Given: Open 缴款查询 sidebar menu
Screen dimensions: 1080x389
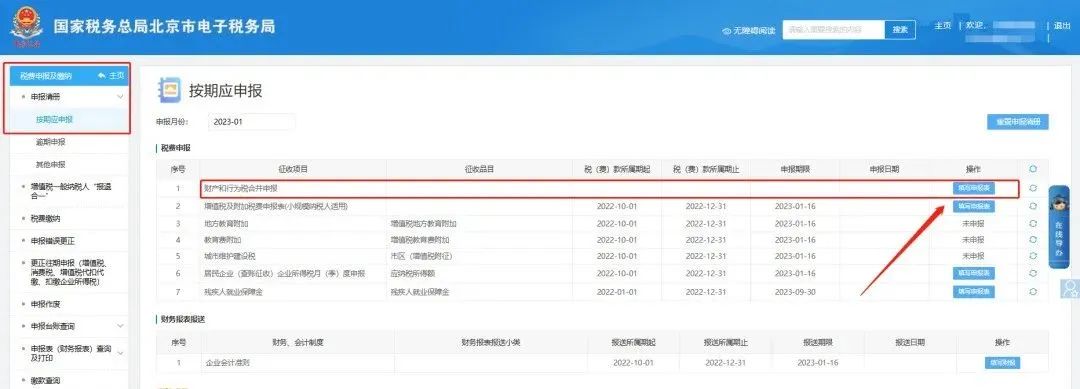Looking at the screenshot, I should 45,380.
